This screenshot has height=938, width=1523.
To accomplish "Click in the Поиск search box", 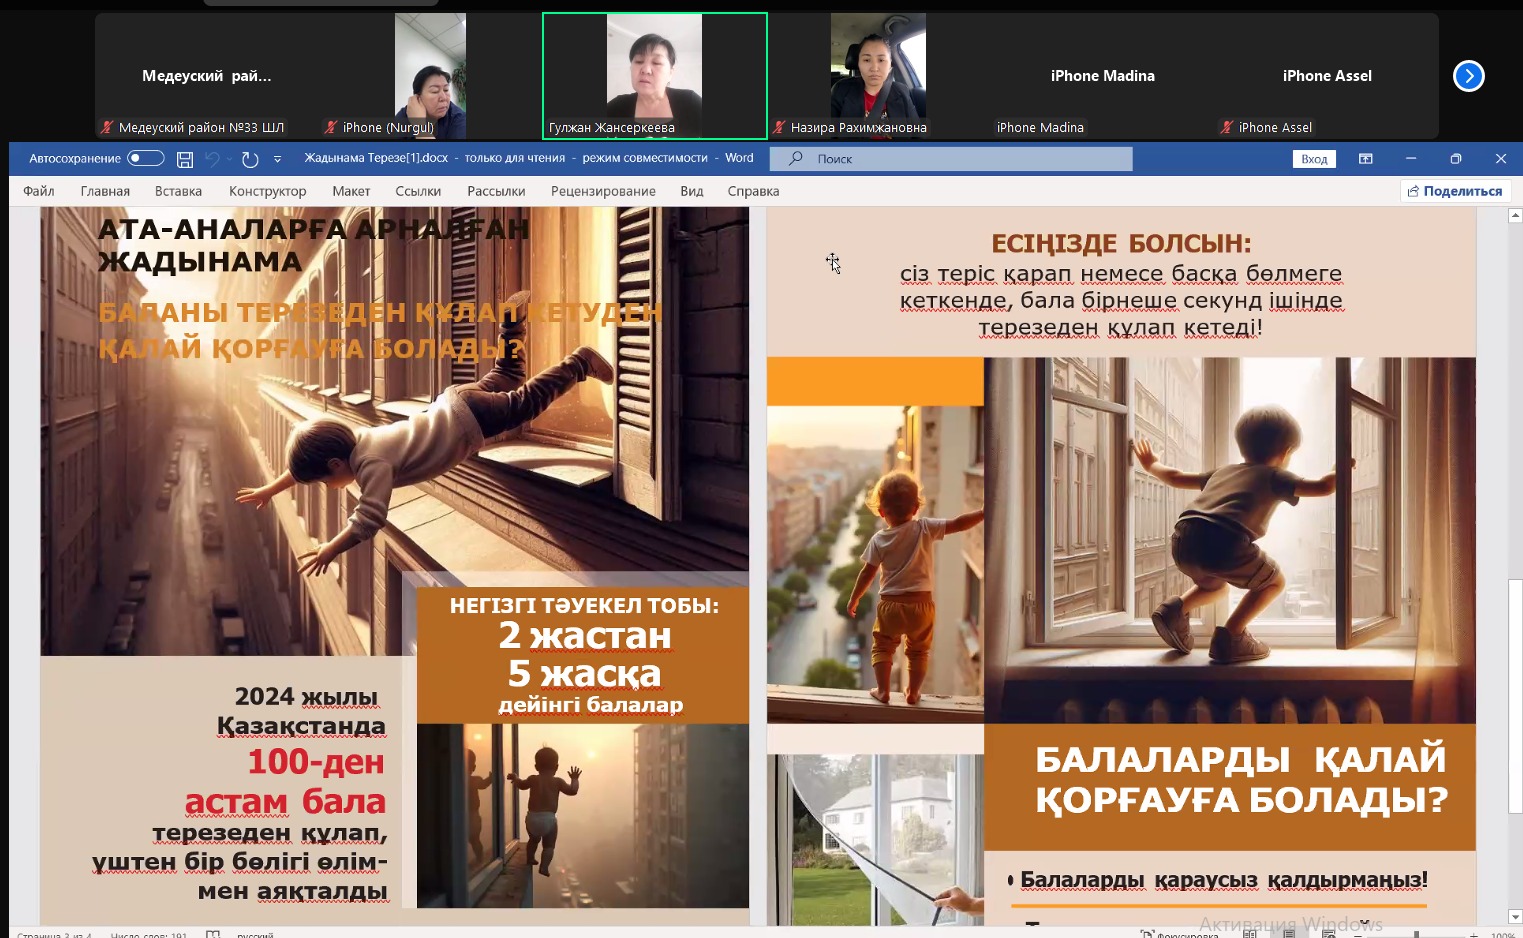I will point(960,159).
